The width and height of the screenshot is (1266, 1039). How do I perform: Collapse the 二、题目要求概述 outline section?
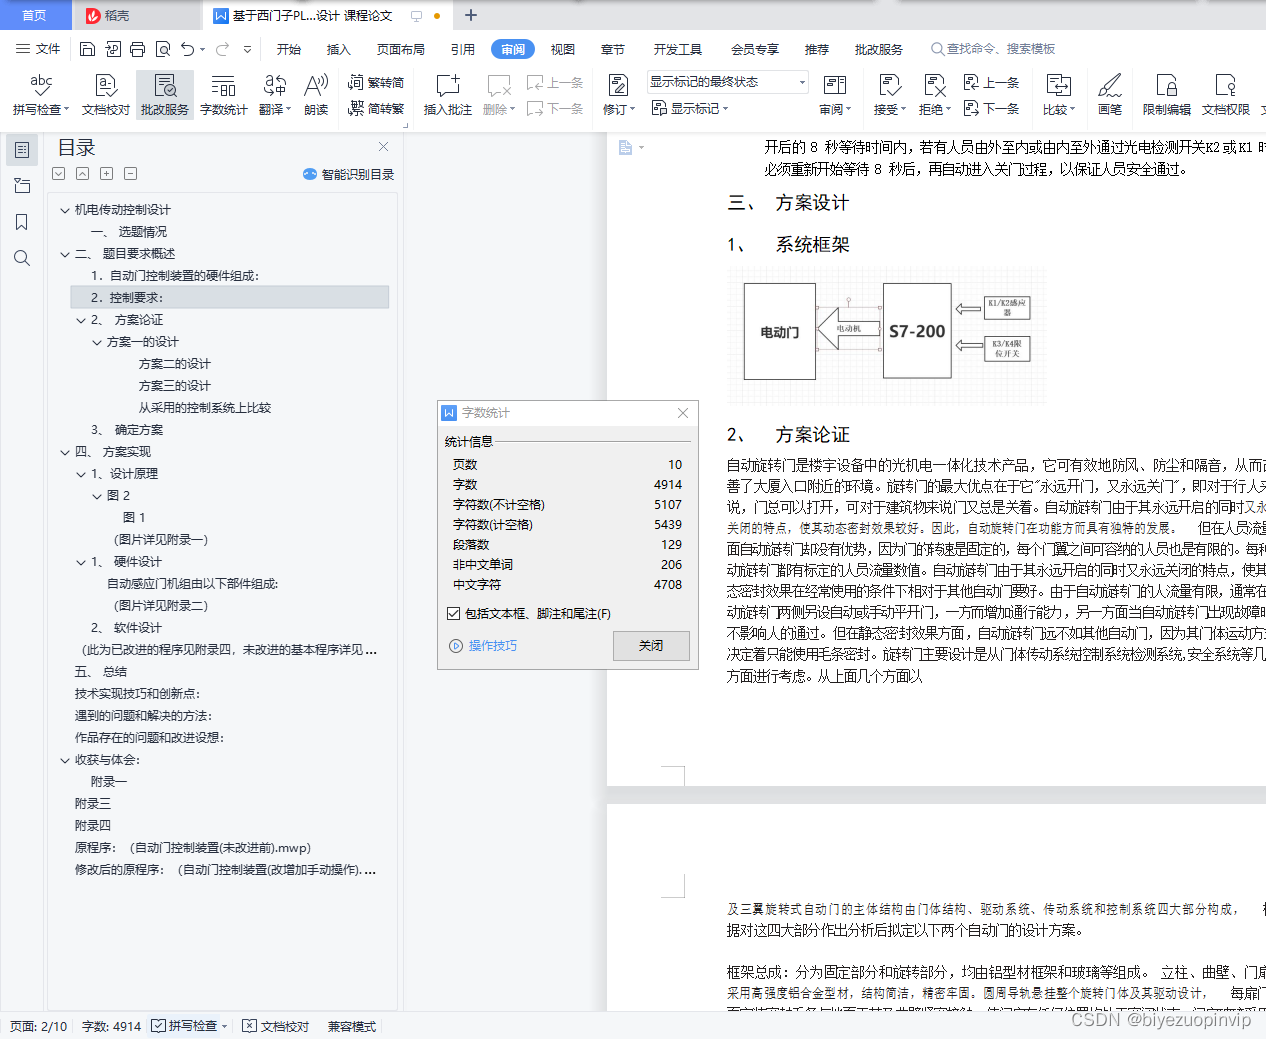coord(63,252)
